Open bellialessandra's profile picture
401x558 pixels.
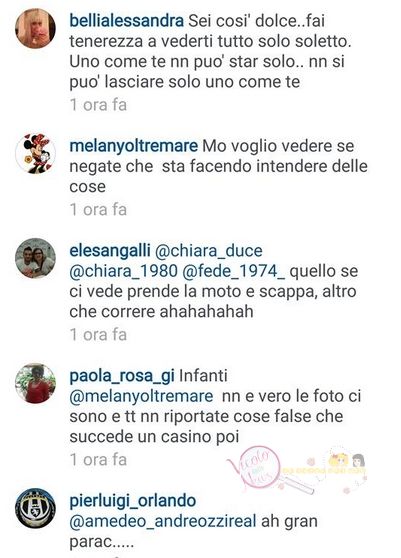point(35,28)
